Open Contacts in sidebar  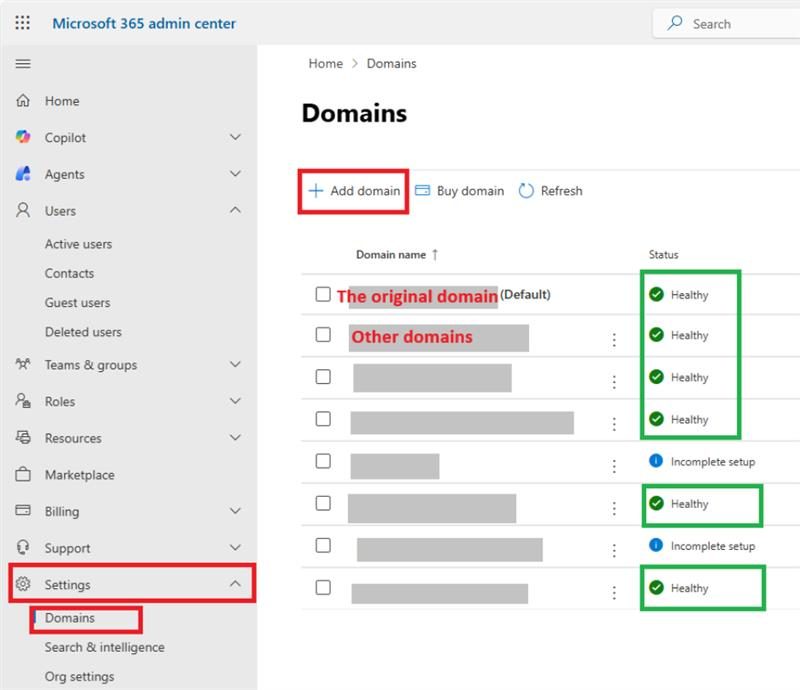pyautogui.click(x=69, y=273)
